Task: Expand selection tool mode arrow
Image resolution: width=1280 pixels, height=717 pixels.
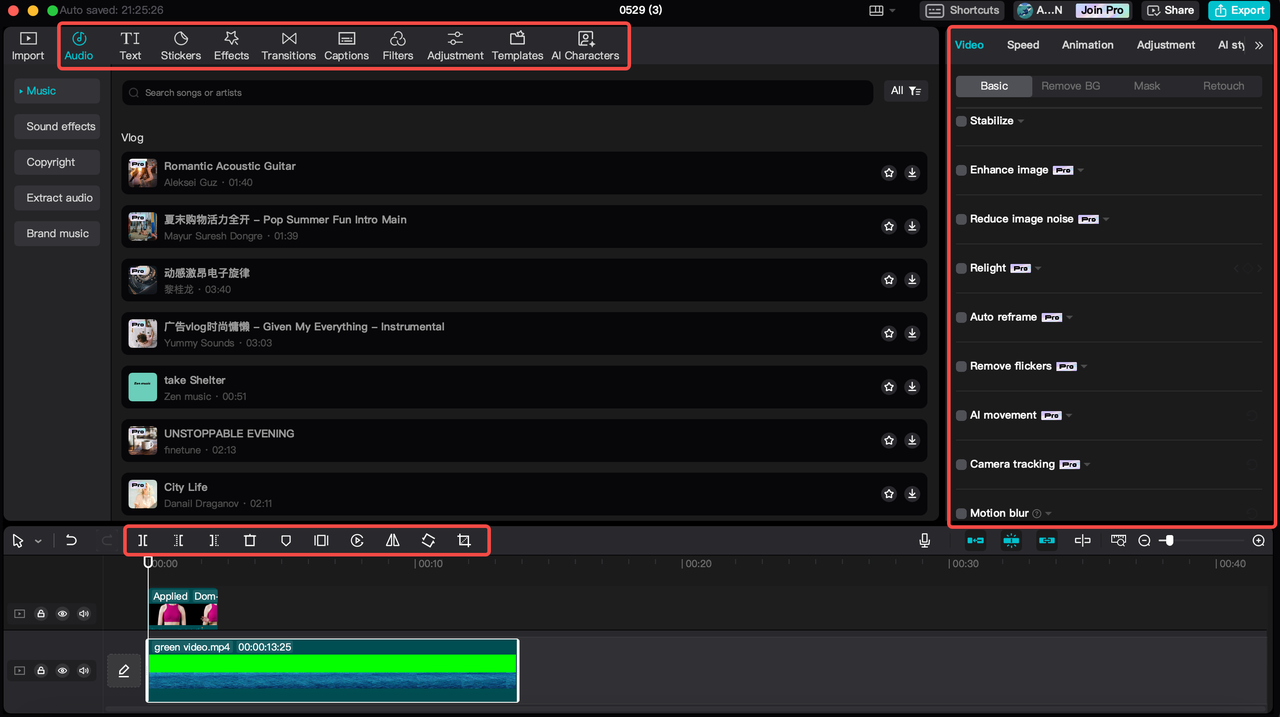Action: click(38, 541)
